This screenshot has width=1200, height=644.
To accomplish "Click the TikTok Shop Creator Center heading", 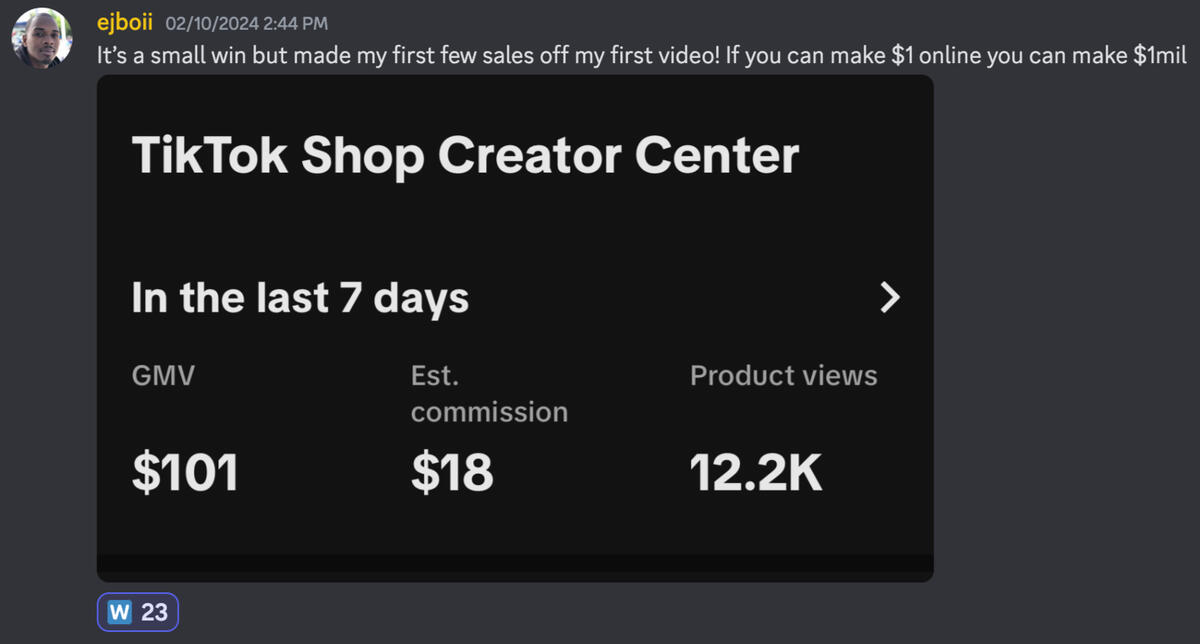I will [x=465, y=156].
